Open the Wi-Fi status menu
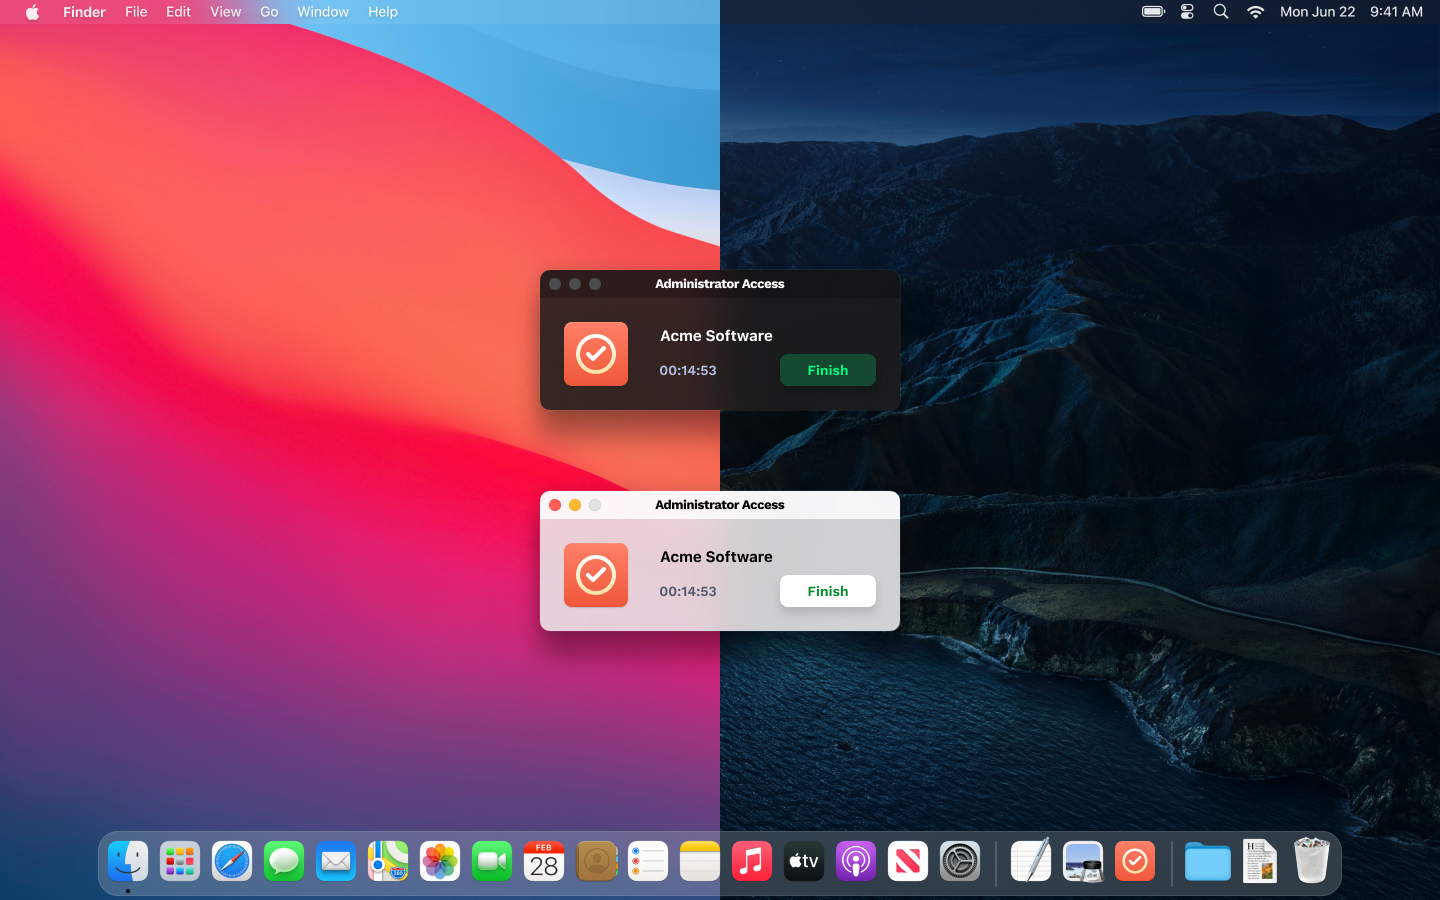This screenshot has height=900, width=1440. [1255, 12]
